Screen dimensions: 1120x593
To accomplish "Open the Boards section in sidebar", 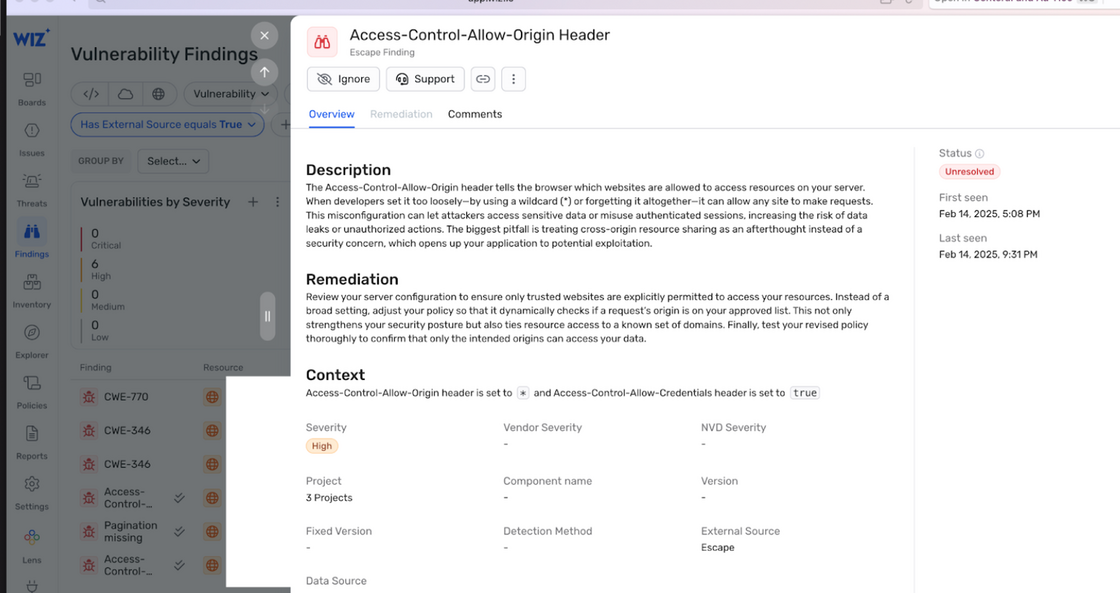I will pos(31,89).
